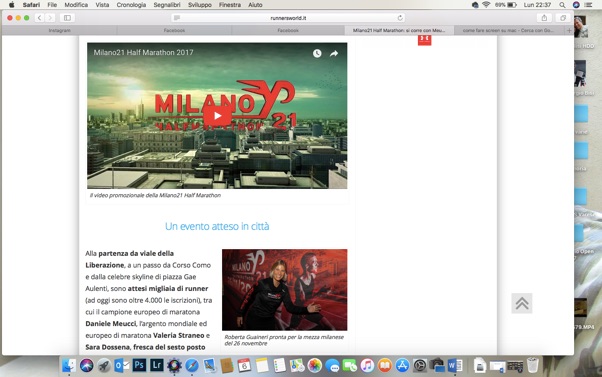602x377 pixels.
Task: Click the video share arrow icon
Action: (334, 53)
